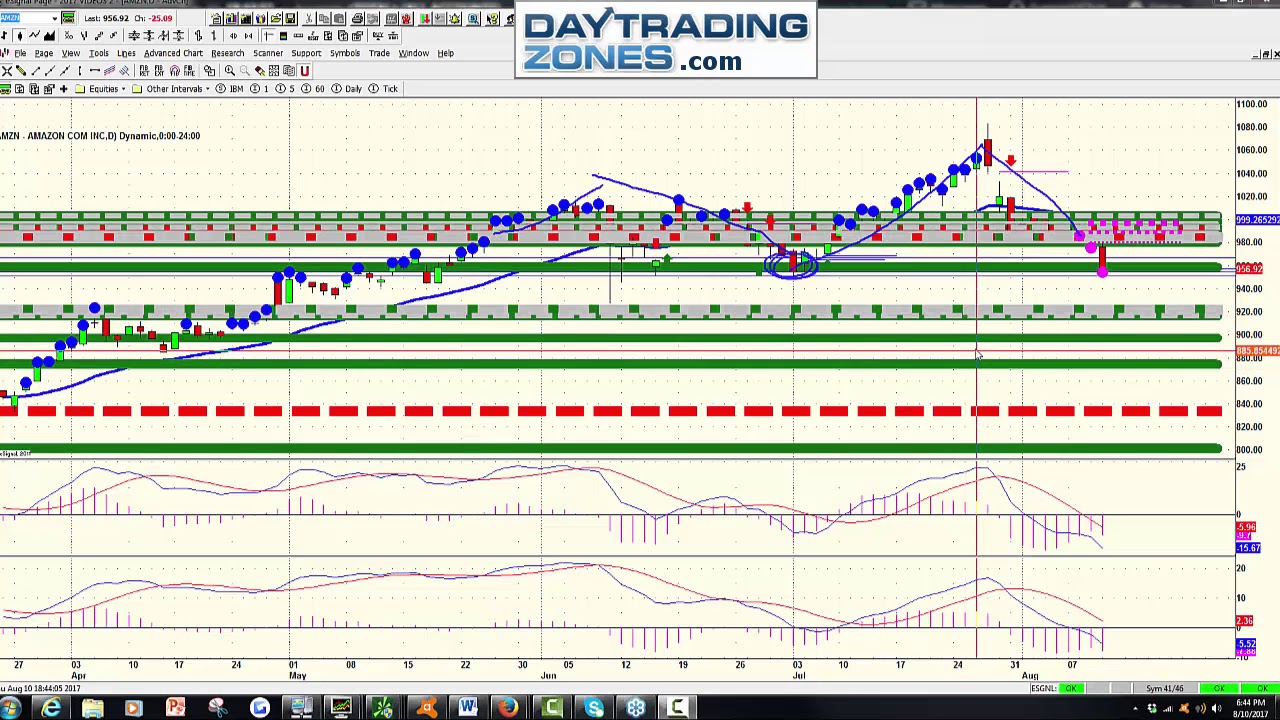
Task: Click the green quote window icon beside the symbol box
Action: (68, 18)
